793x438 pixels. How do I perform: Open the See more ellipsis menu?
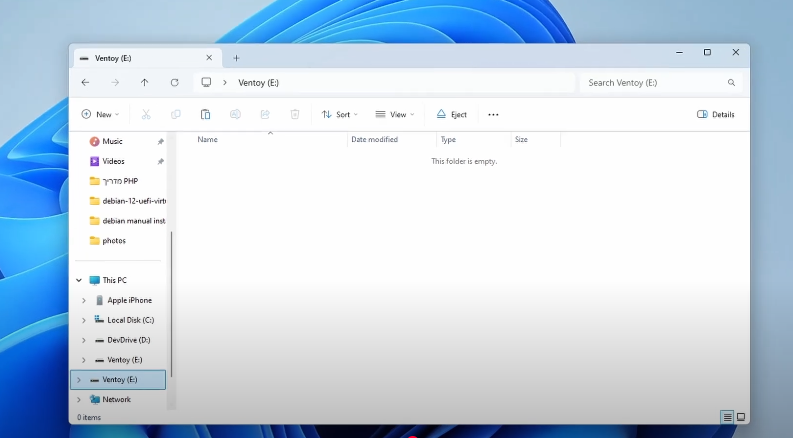pyautogui.click(x=493, y=115)
